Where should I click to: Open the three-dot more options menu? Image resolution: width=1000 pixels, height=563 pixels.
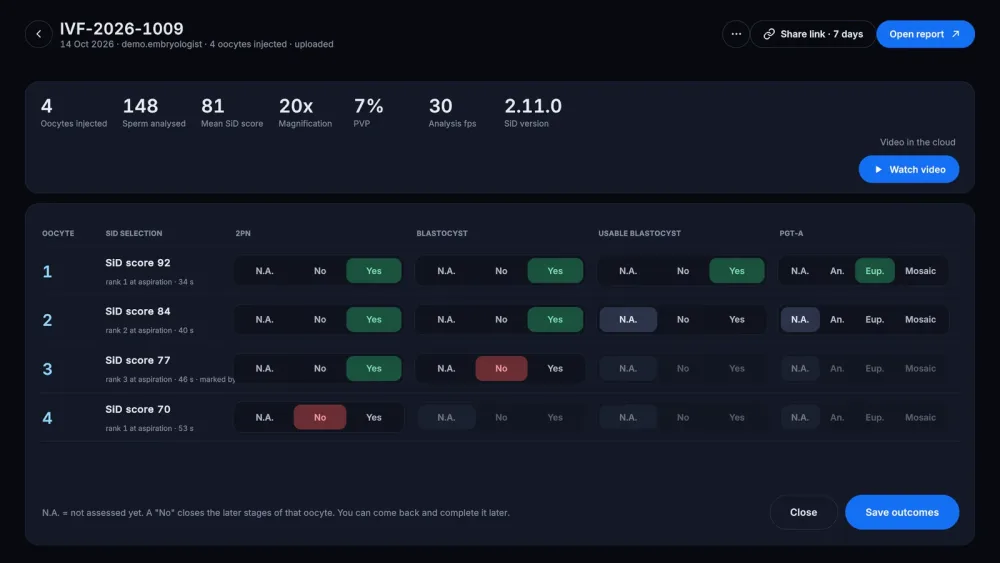coord(735,34)
